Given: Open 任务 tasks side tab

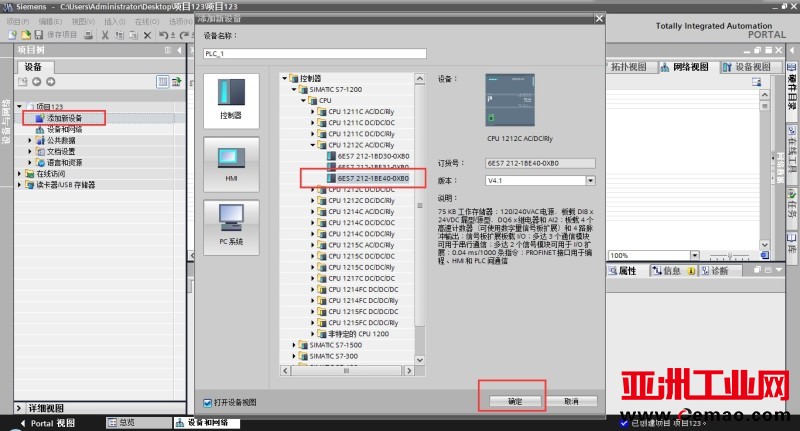Looking at the screenshot, I should point(792,204).
